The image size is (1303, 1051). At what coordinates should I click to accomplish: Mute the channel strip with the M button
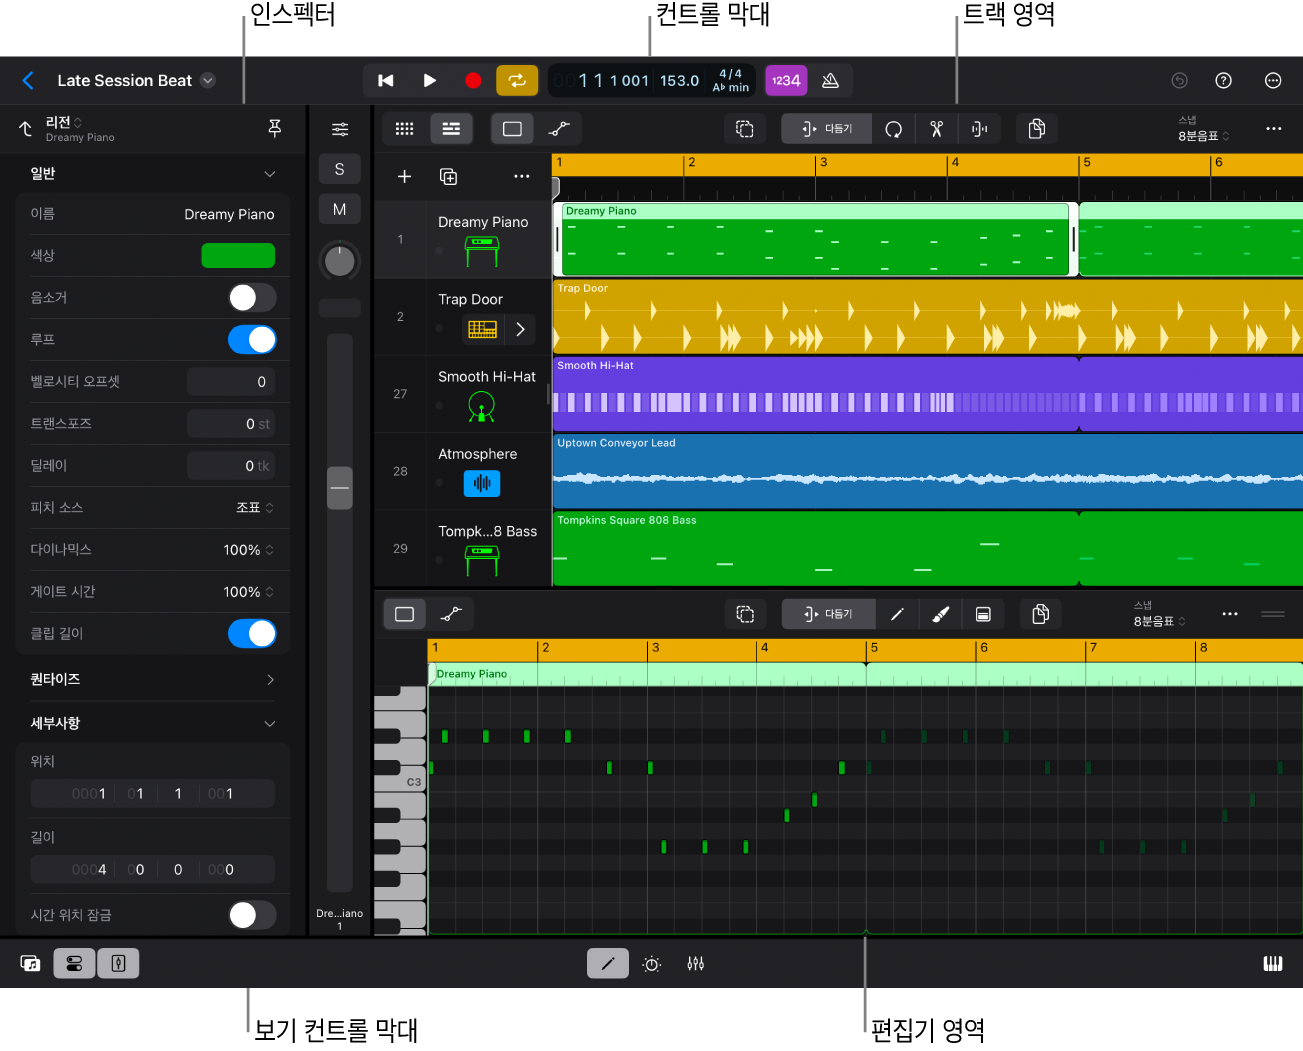point(339,208)
